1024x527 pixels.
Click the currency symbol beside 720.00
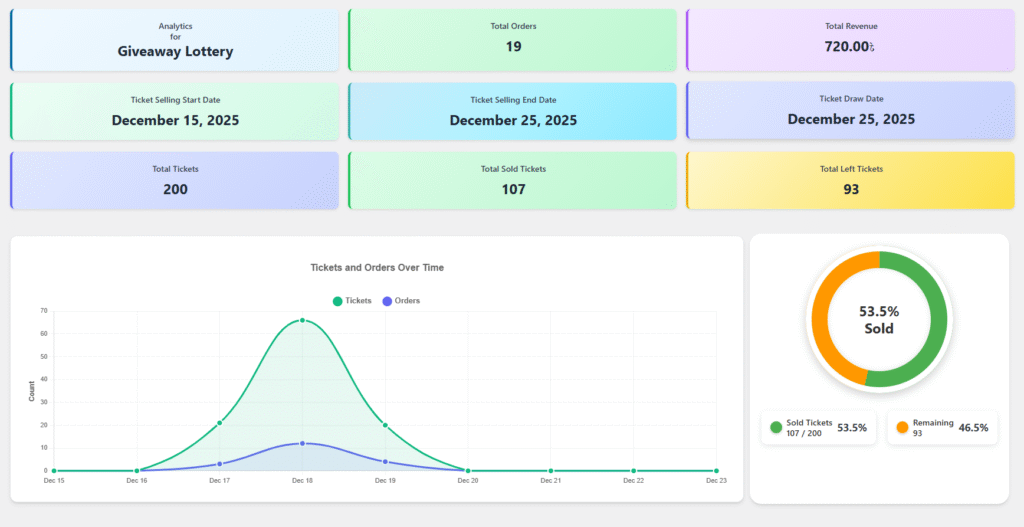pyautogui.click(x=872, y=47)
